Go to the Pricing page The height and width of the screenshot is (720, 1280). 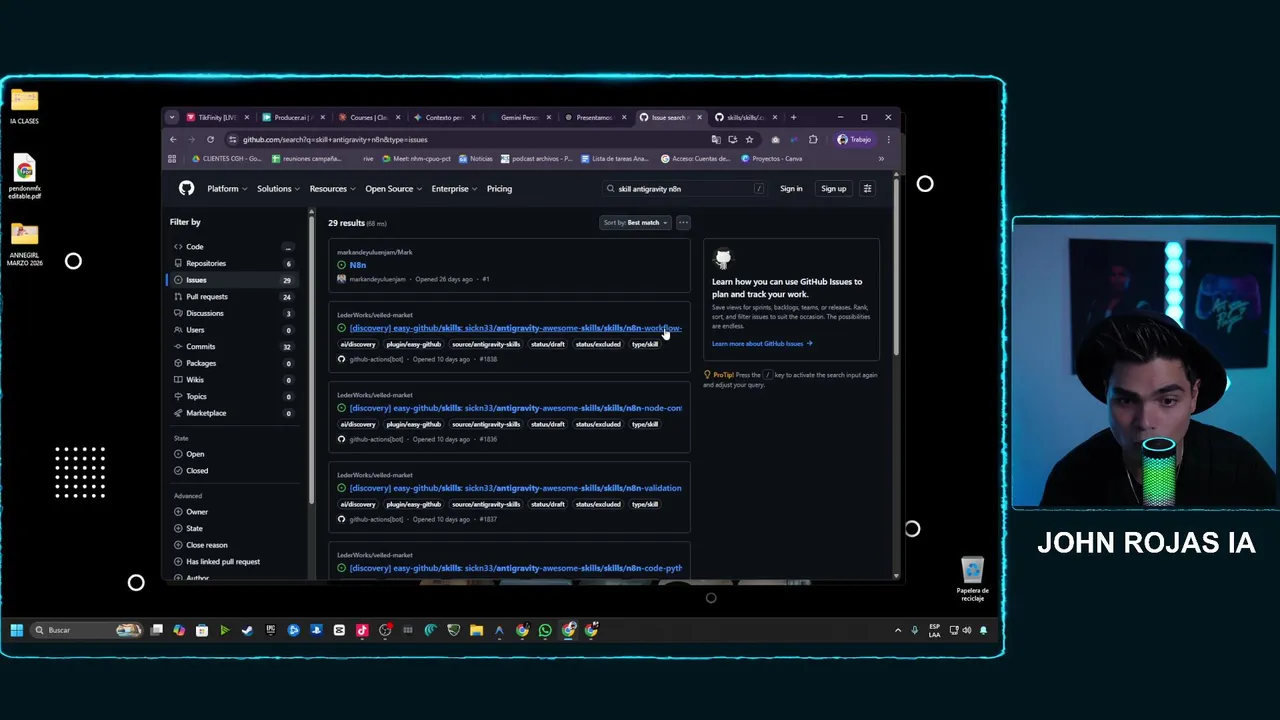[499, 189]
